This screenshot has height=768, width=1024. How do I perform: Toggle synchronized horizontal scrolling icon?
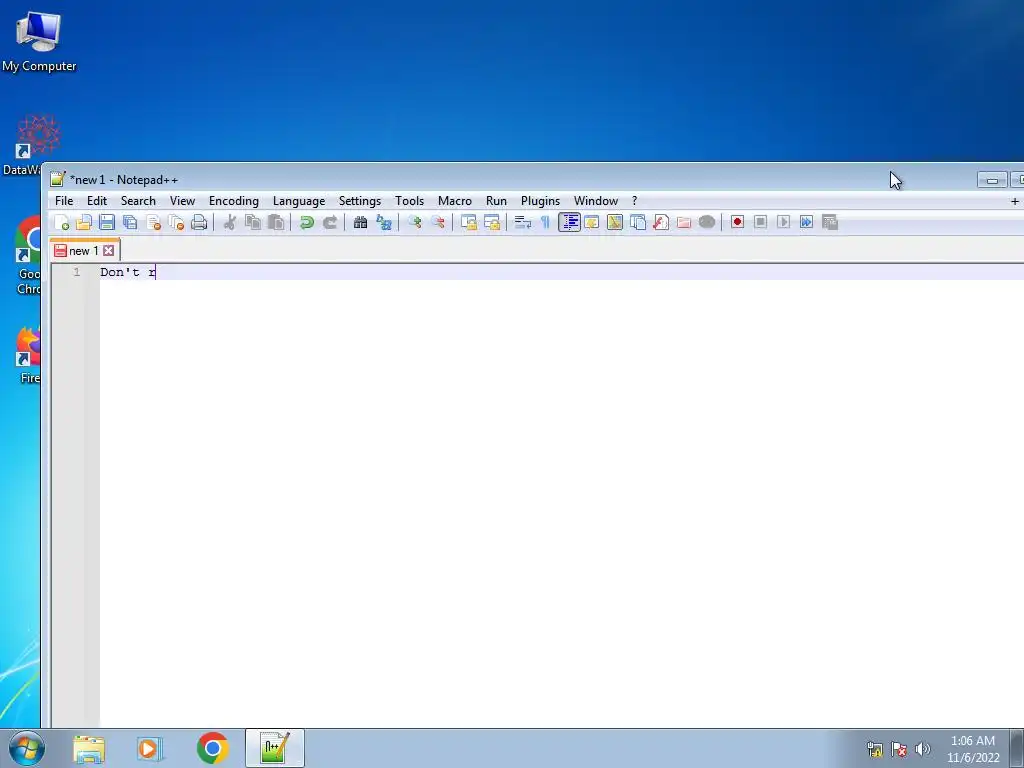[492, 222]
